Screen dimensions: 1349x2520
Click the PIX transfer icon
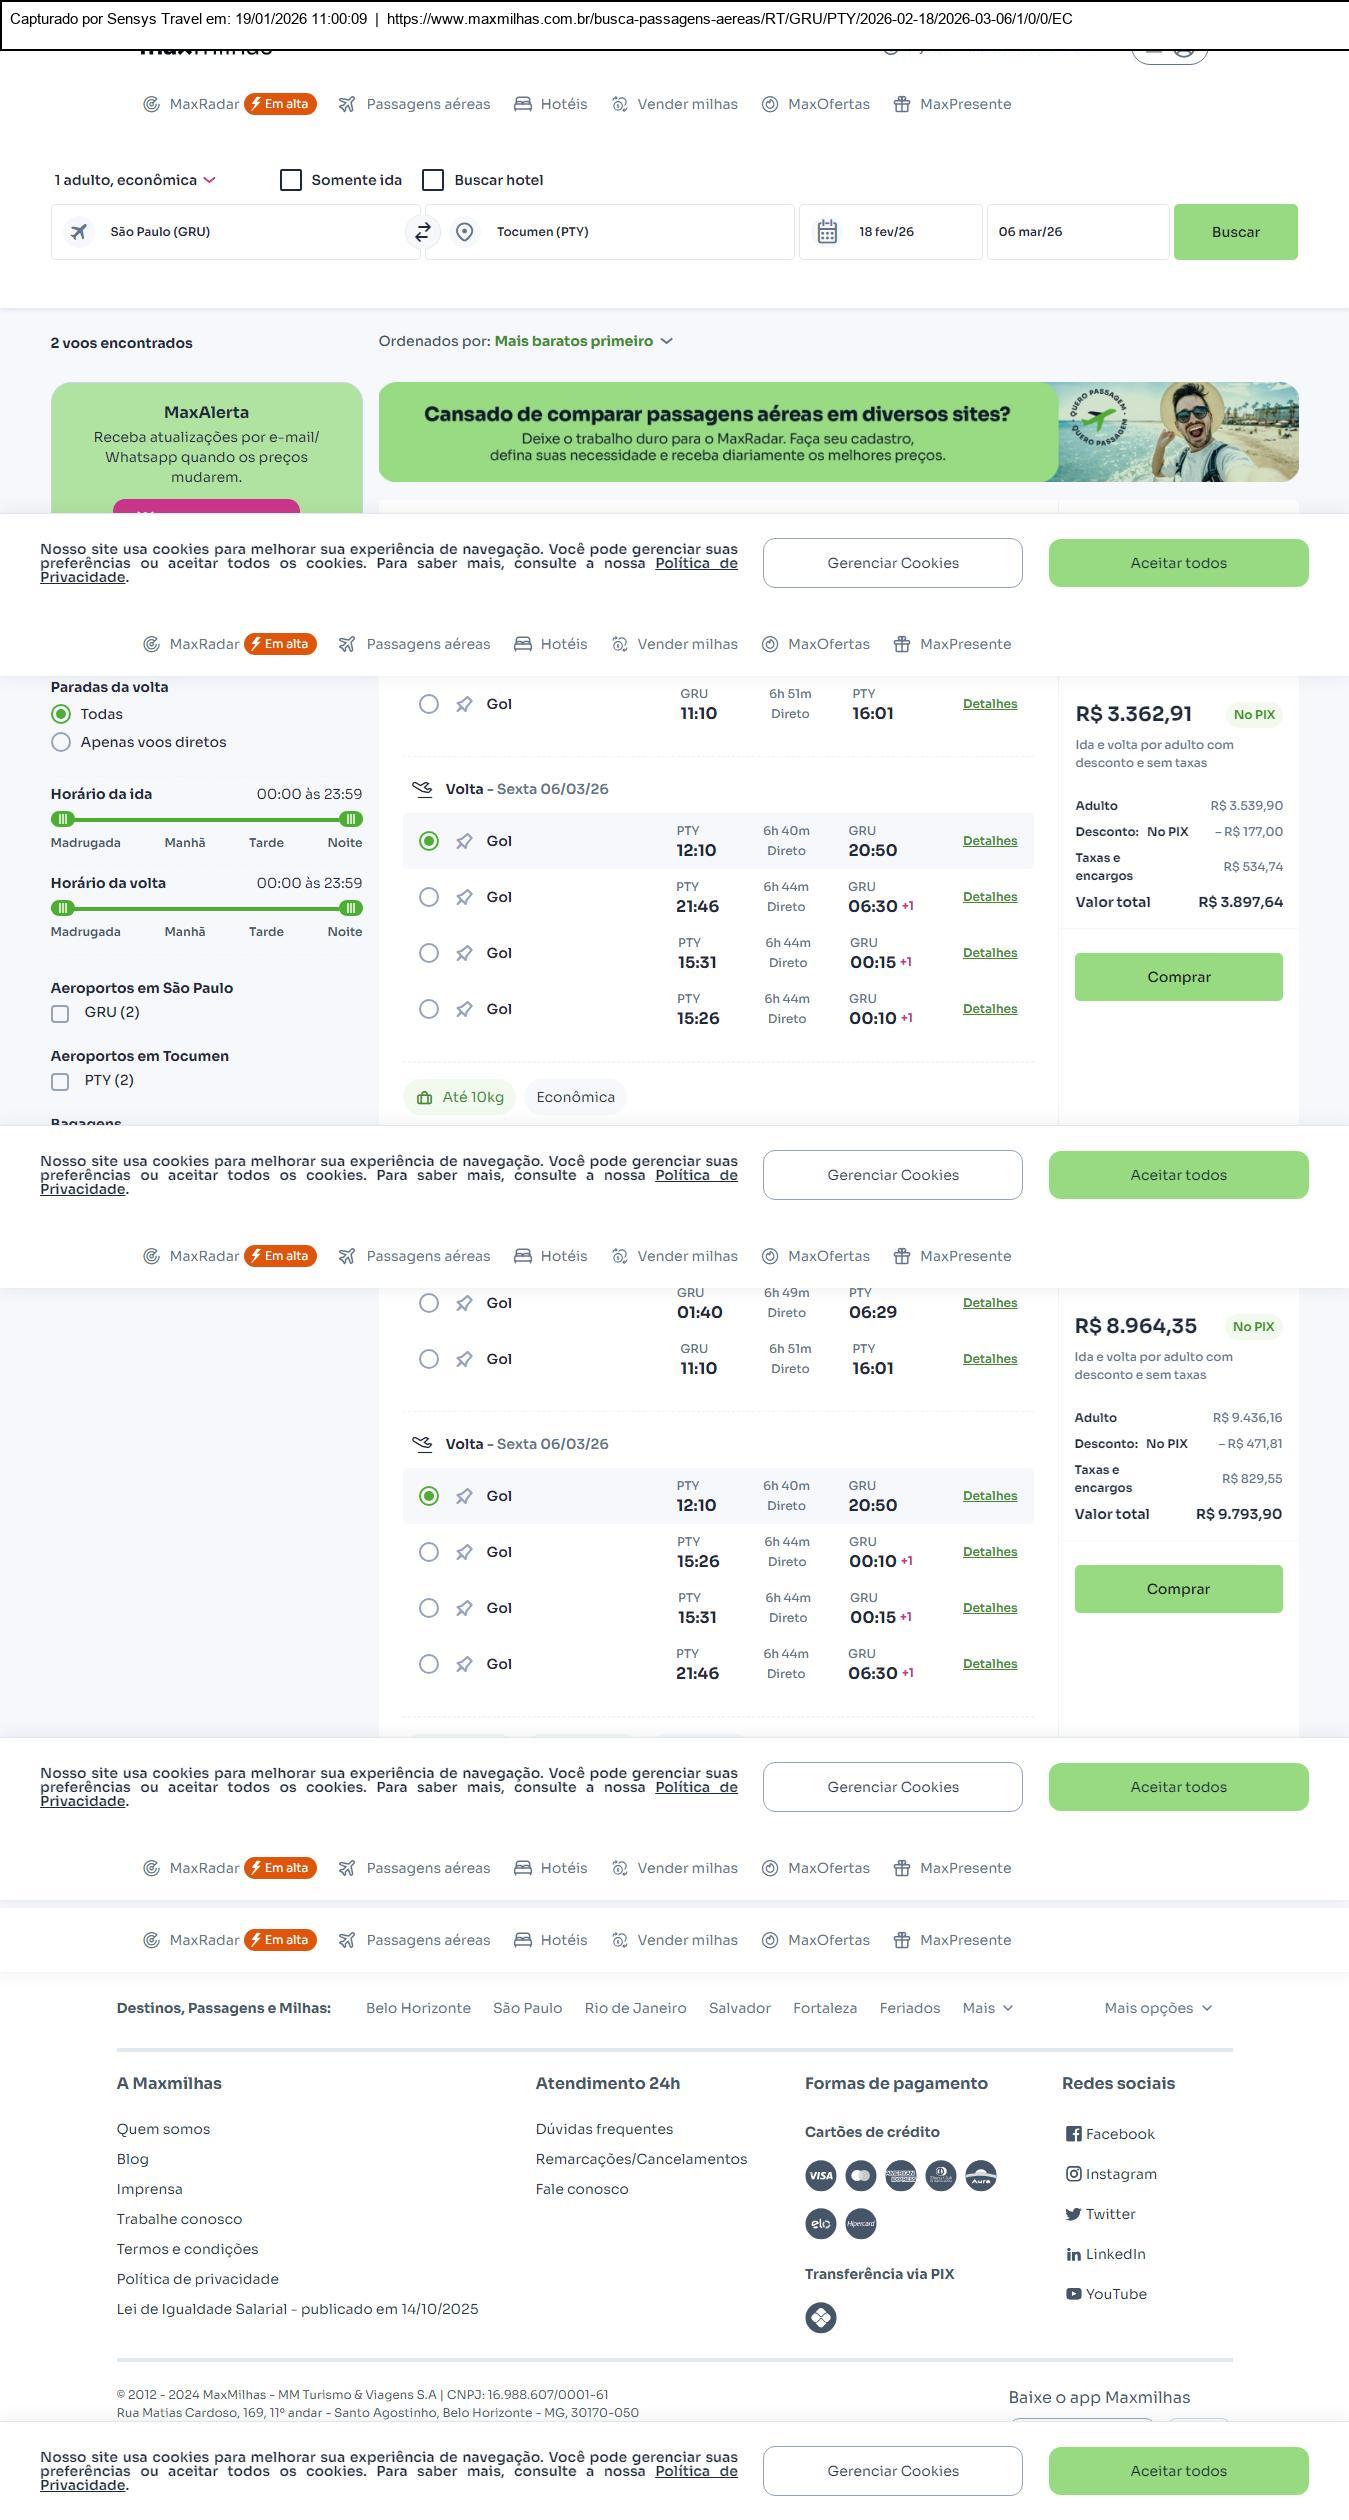click(x=820, y=2318)
